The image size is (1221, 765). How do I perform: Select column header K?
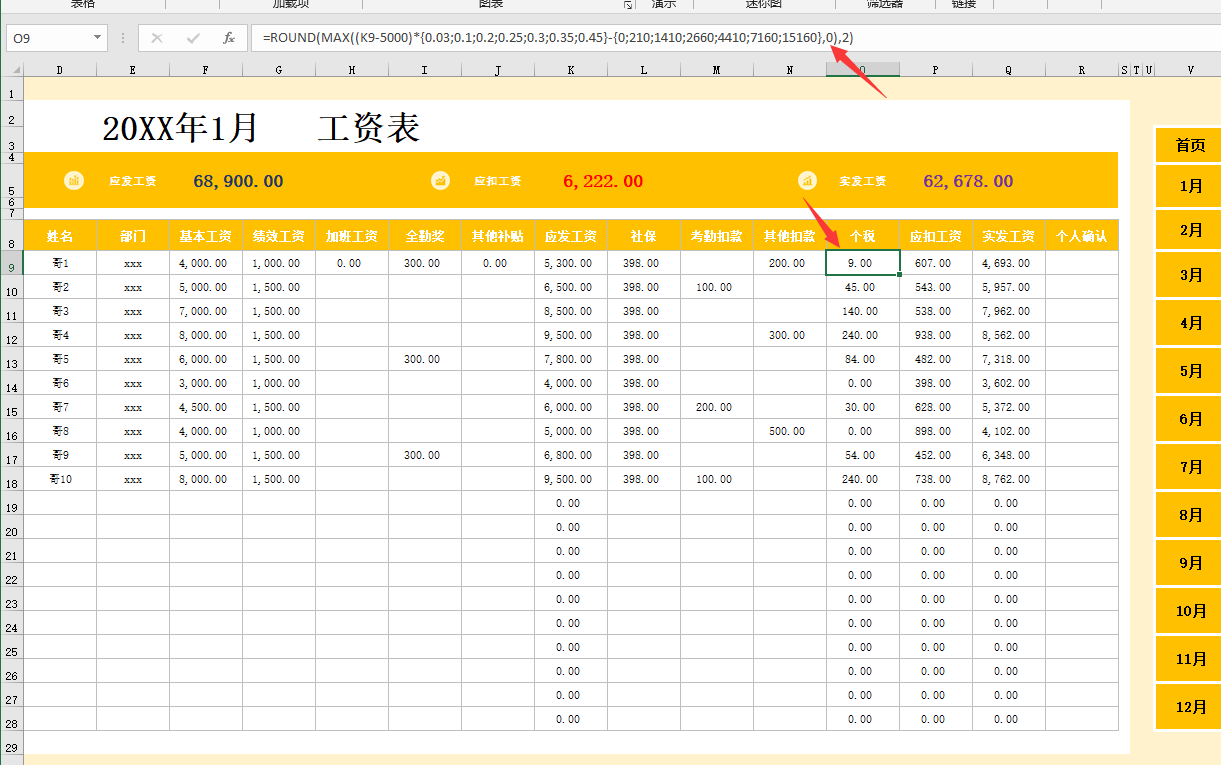click(x=571, y=70)
